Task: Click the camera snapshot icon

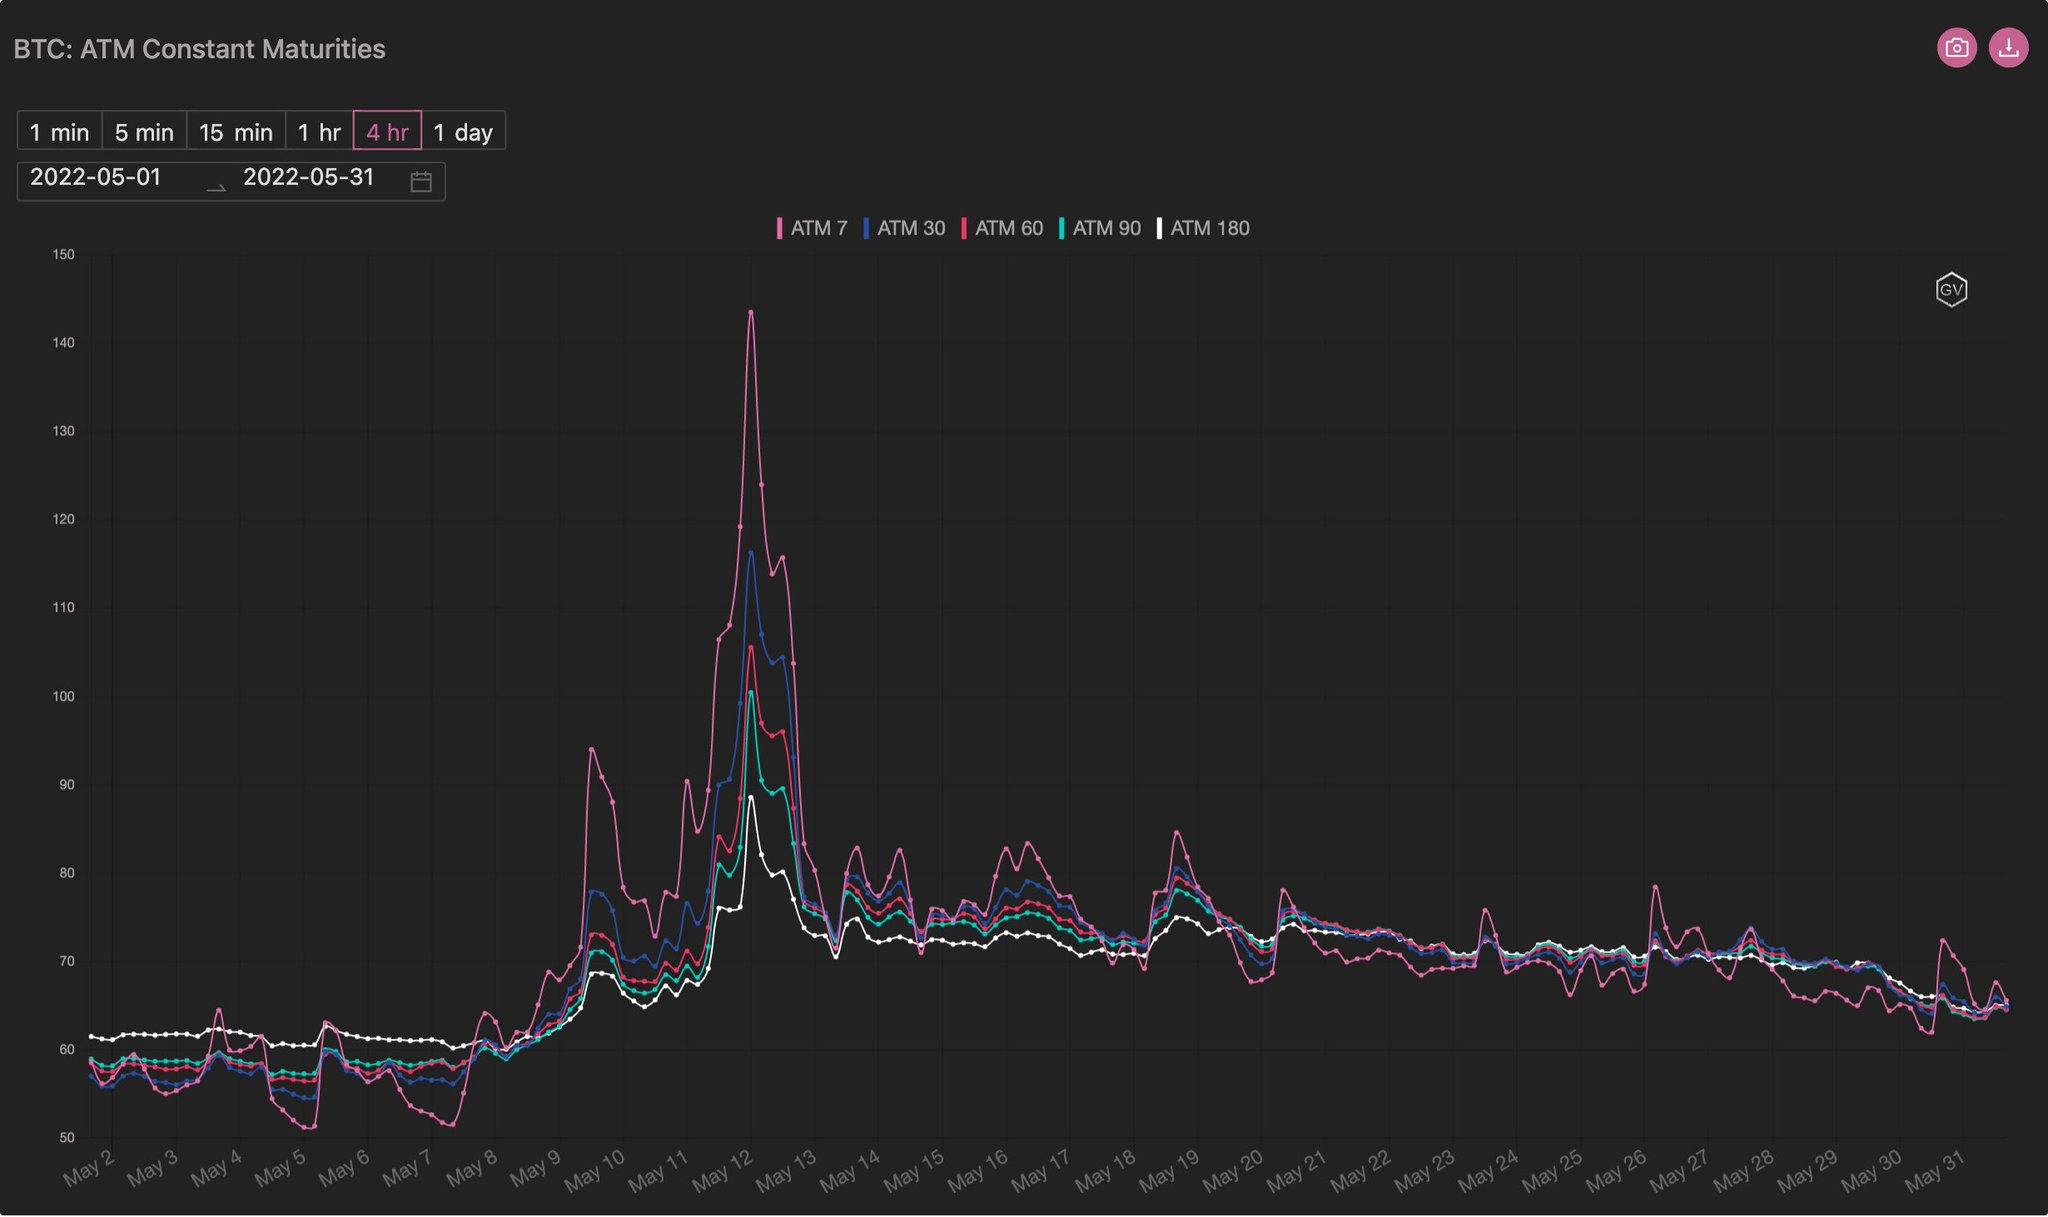Action: 1957,47
